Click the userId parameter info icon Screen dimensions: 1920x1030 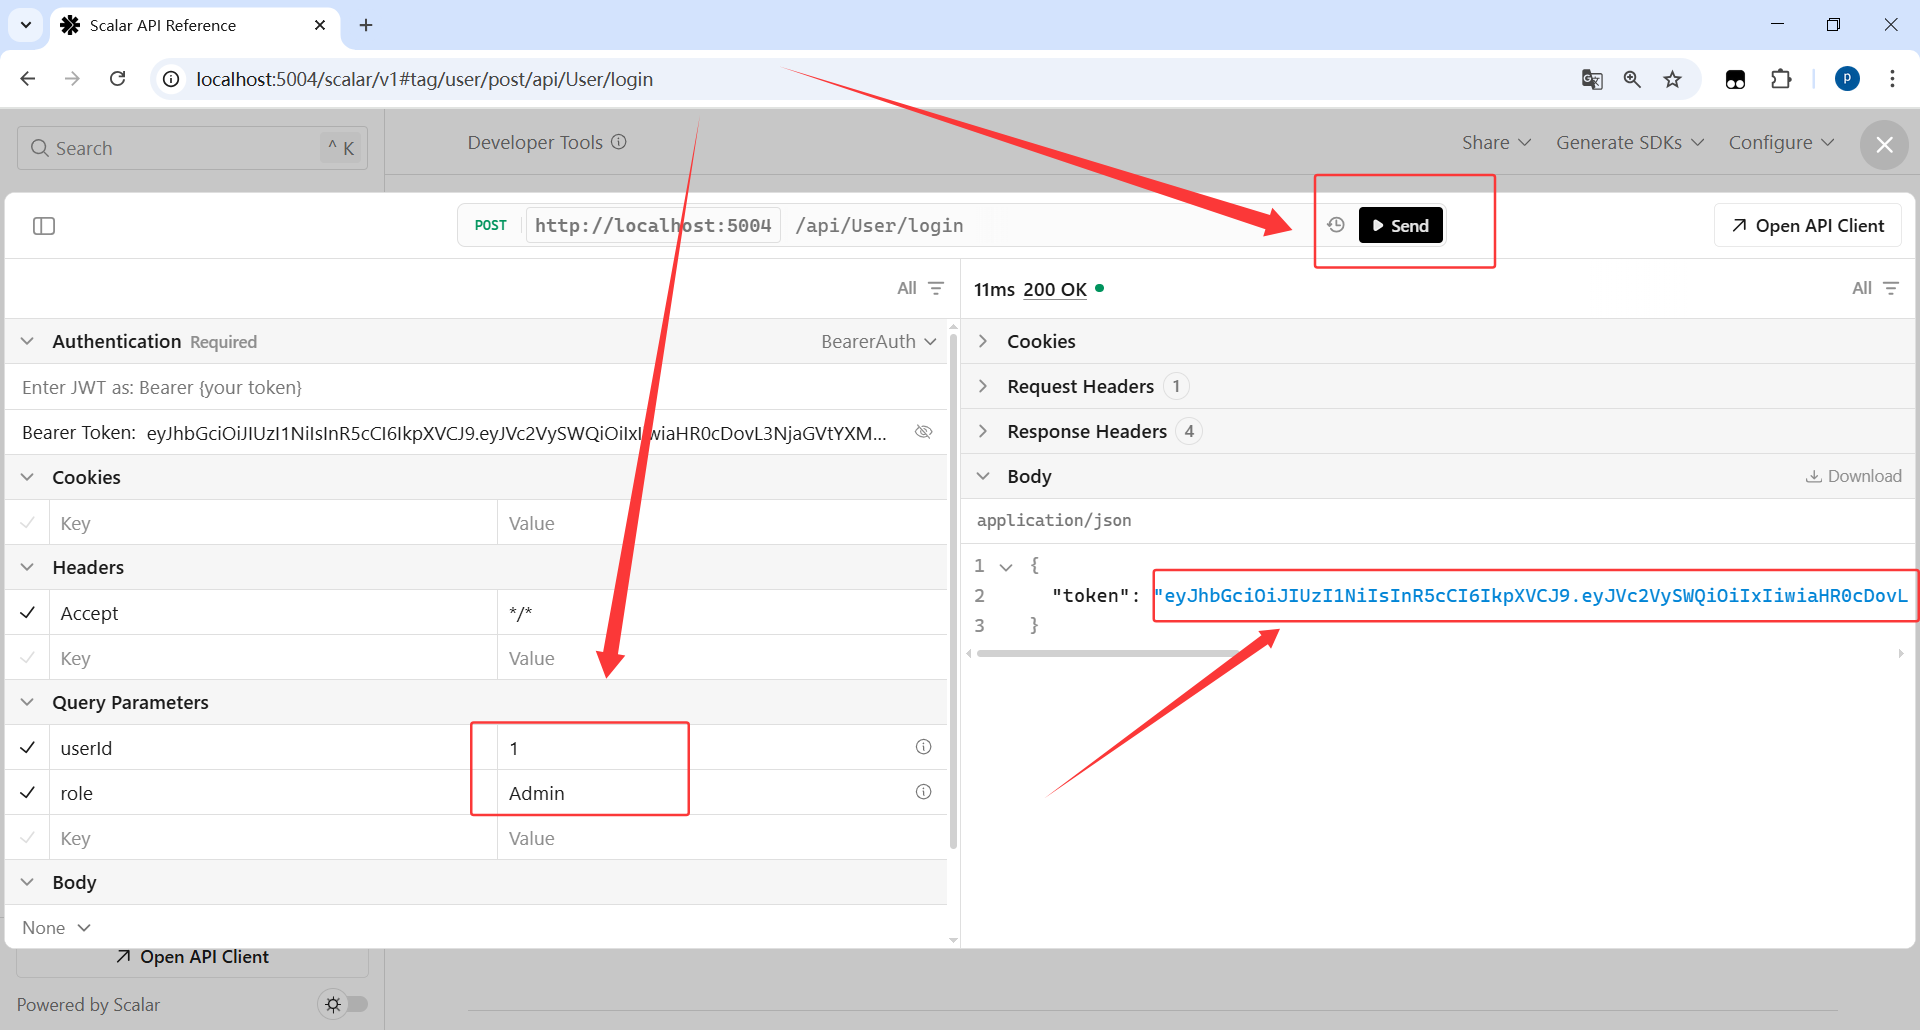point(923,747)
